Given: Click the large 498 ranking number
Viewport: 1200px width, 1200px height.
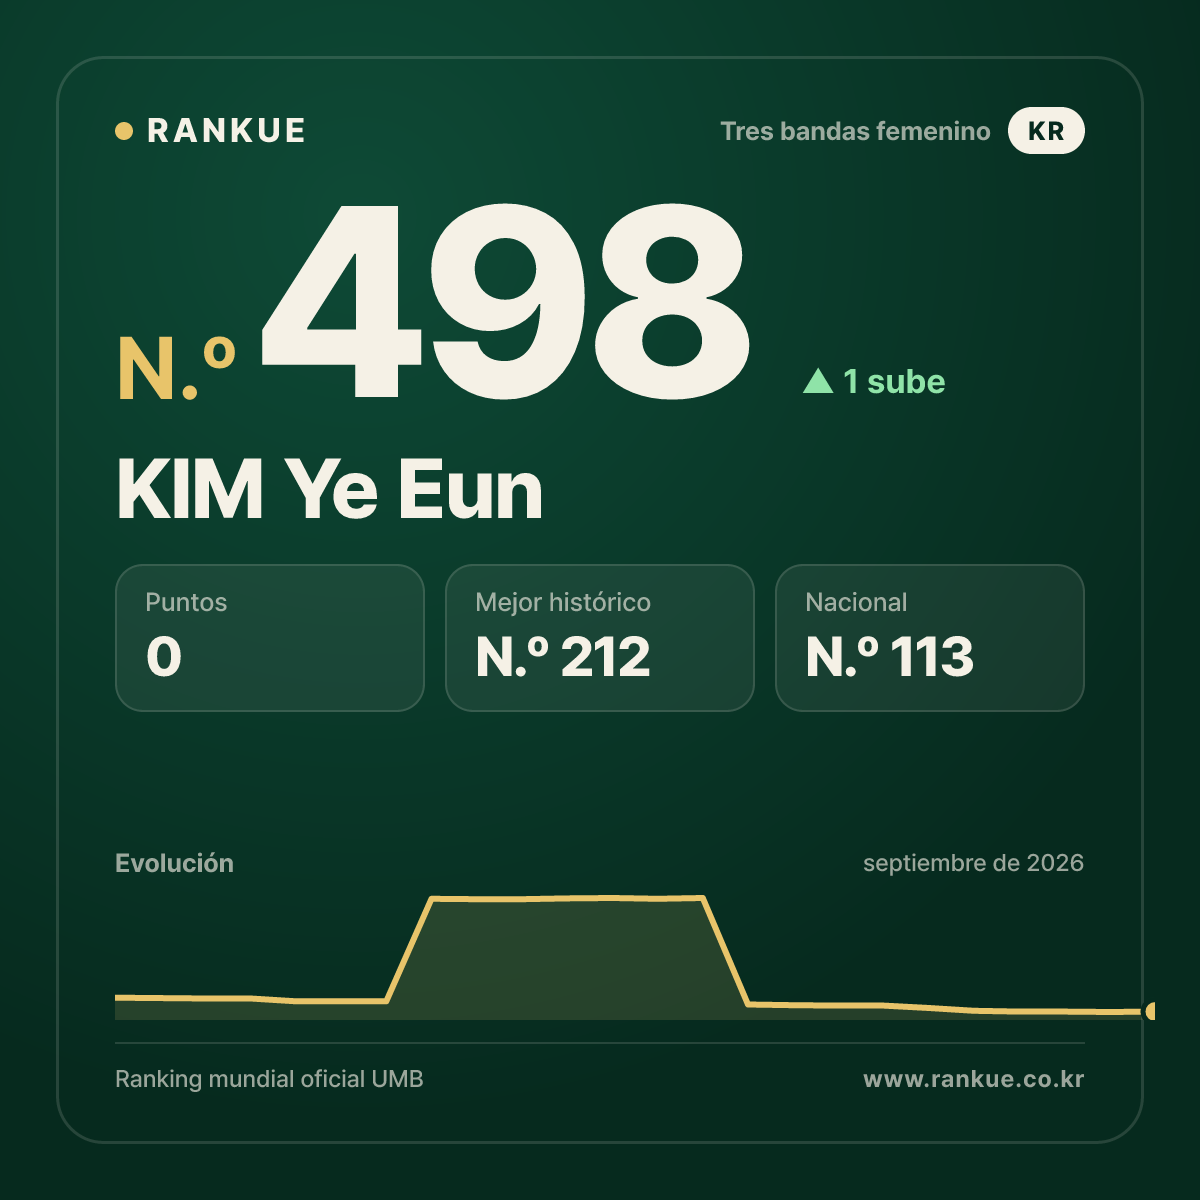Looking at the screenshot, I should [x=506, y=301].
